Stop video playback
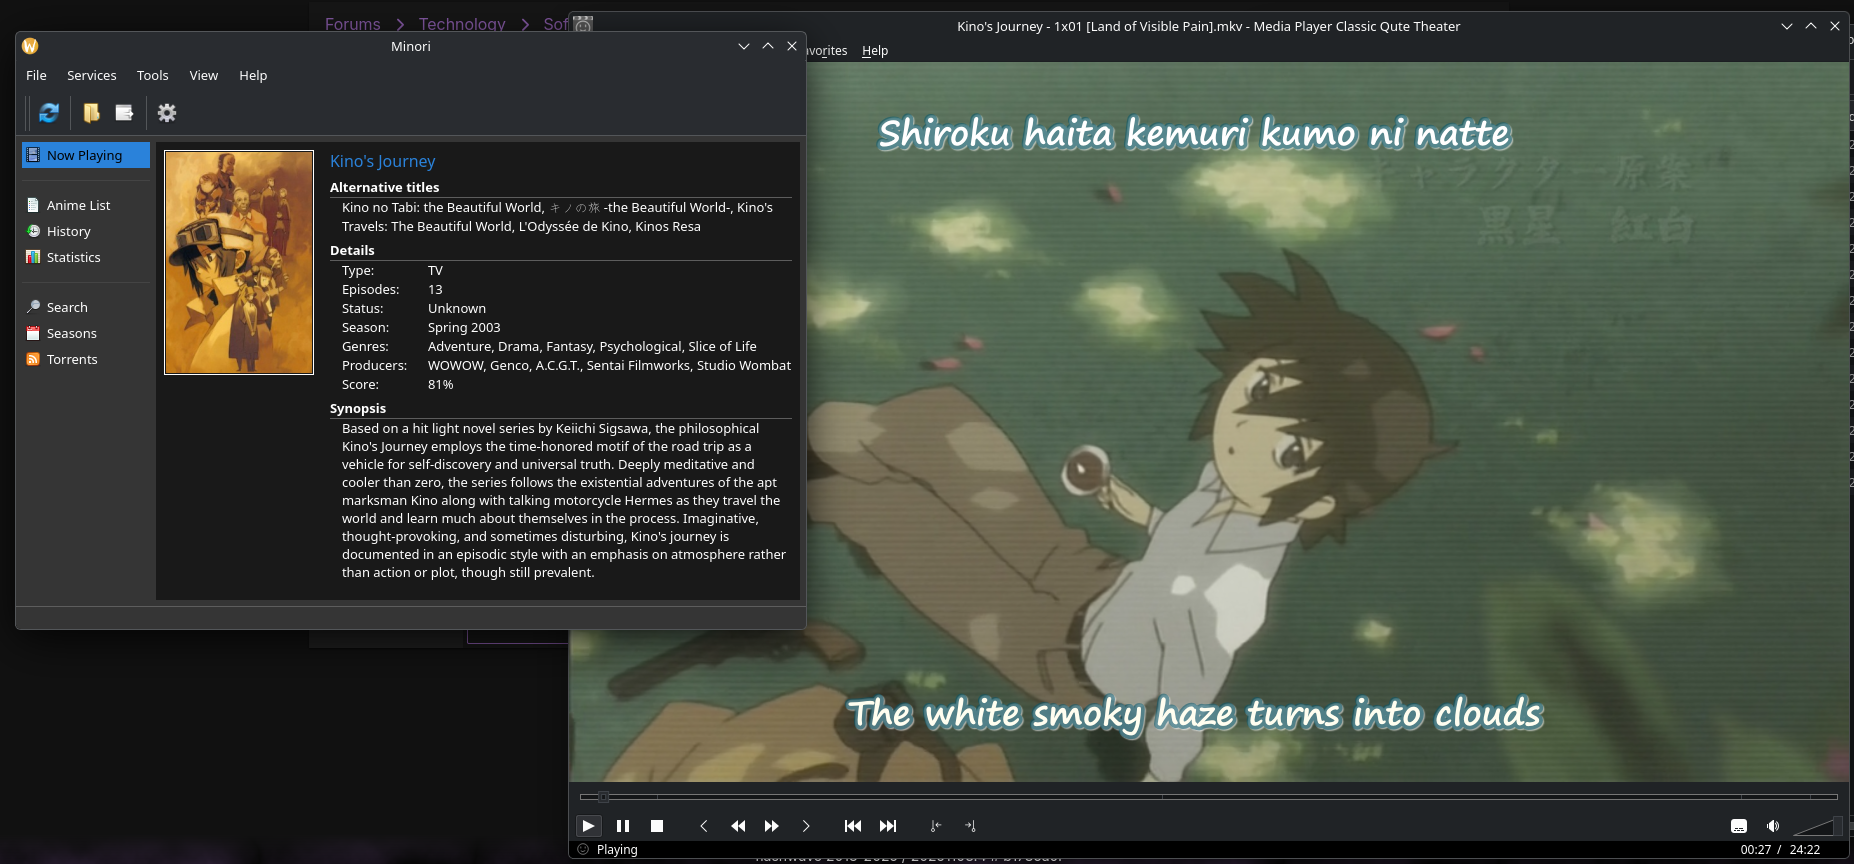 657,826
